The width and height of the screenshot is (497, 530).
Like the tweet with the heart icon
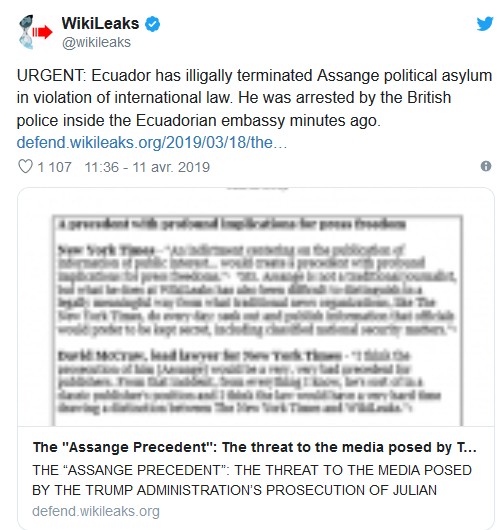pos(25,167)
